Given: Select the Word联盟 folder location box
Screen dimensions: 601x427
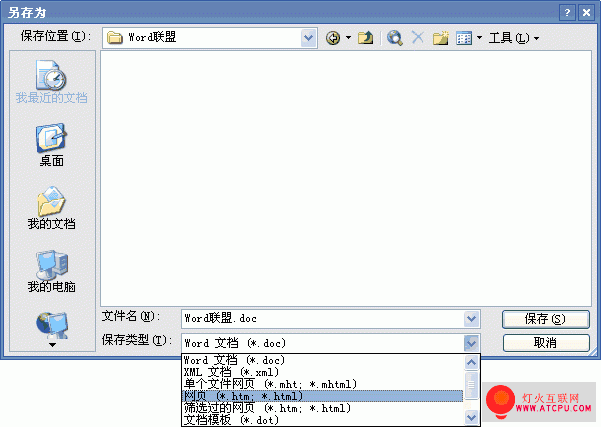Looking at the screenshot, I should click(x=210, y=38).
